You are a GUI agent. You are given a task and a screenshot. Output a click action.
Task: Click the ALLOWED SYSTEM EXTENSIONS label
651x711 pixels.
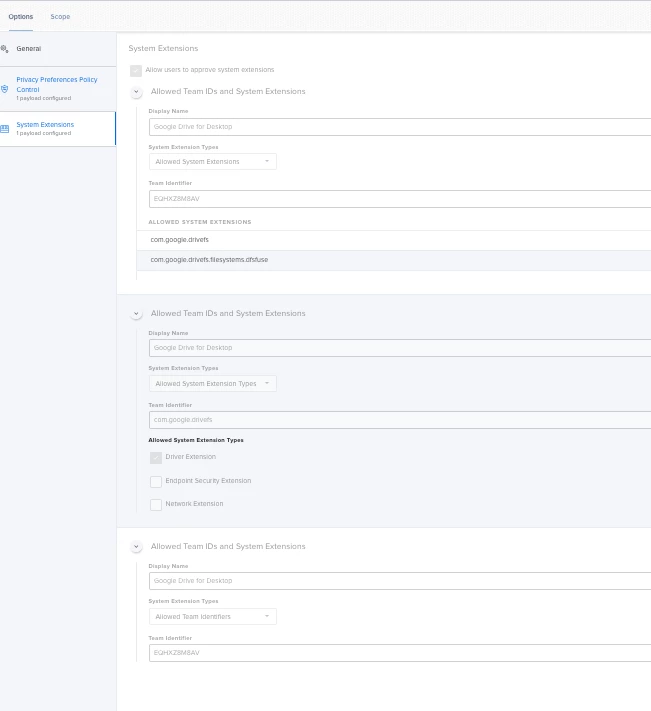(x=200, y=222)
